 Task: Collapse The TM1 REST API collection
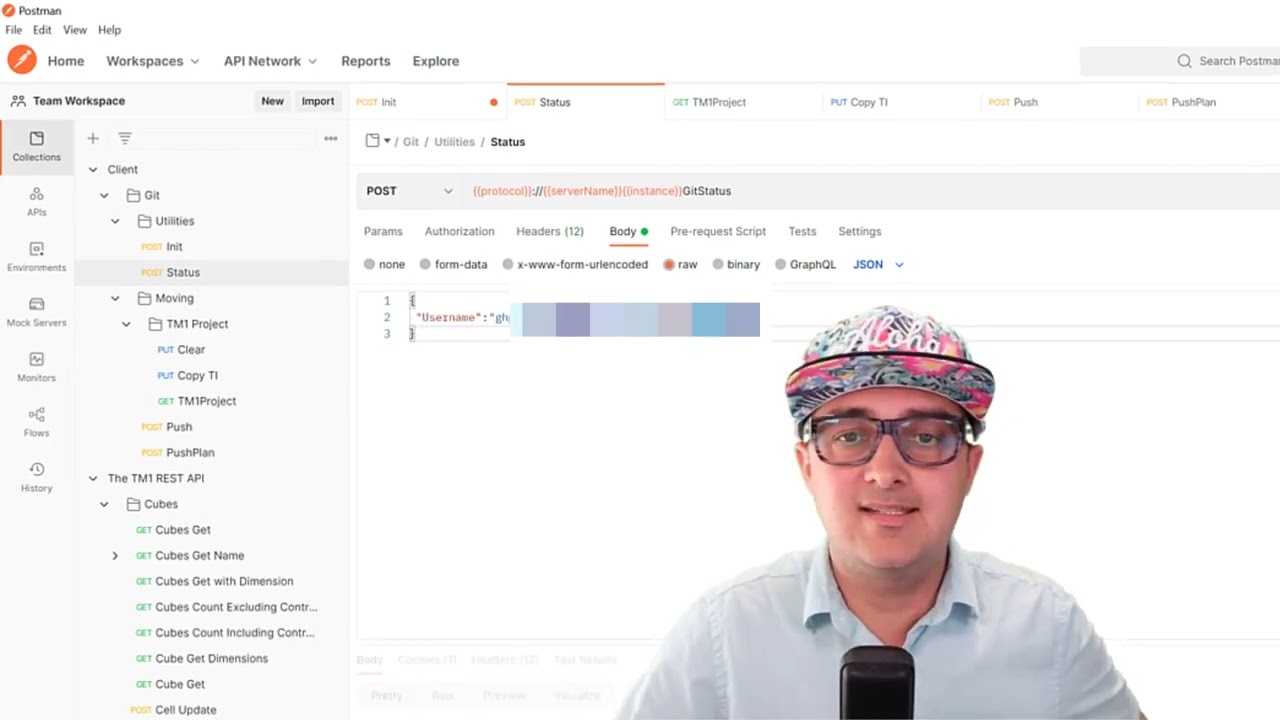[x=93, y=478]
